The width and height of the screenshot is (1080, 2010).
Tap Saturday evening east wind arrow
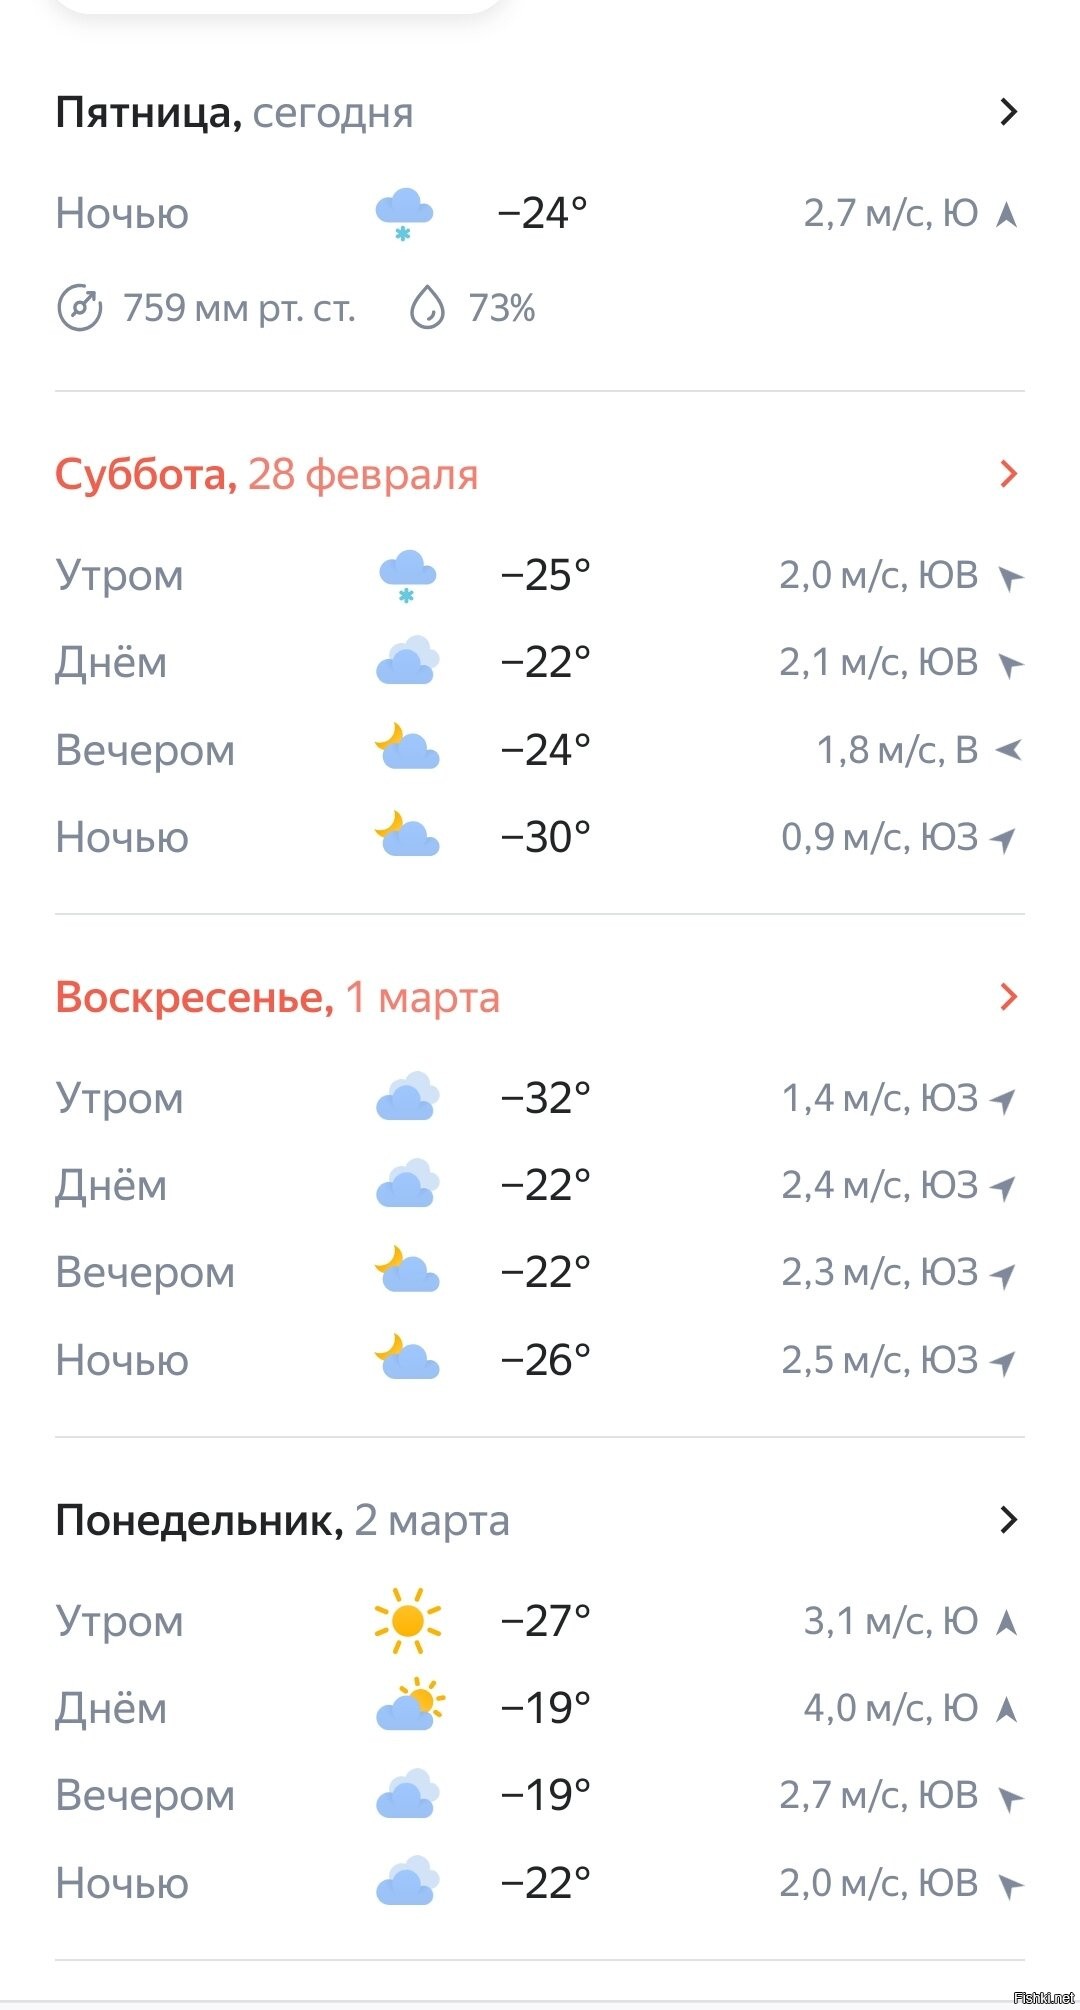1008,749
